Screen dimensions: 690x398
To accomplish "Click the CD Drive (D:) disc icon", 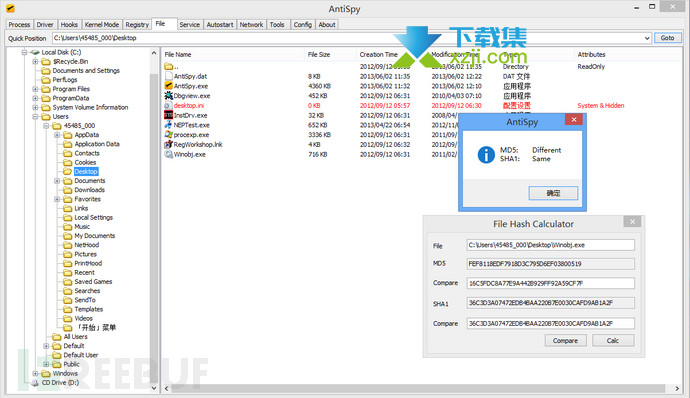I will coord(35,383).
